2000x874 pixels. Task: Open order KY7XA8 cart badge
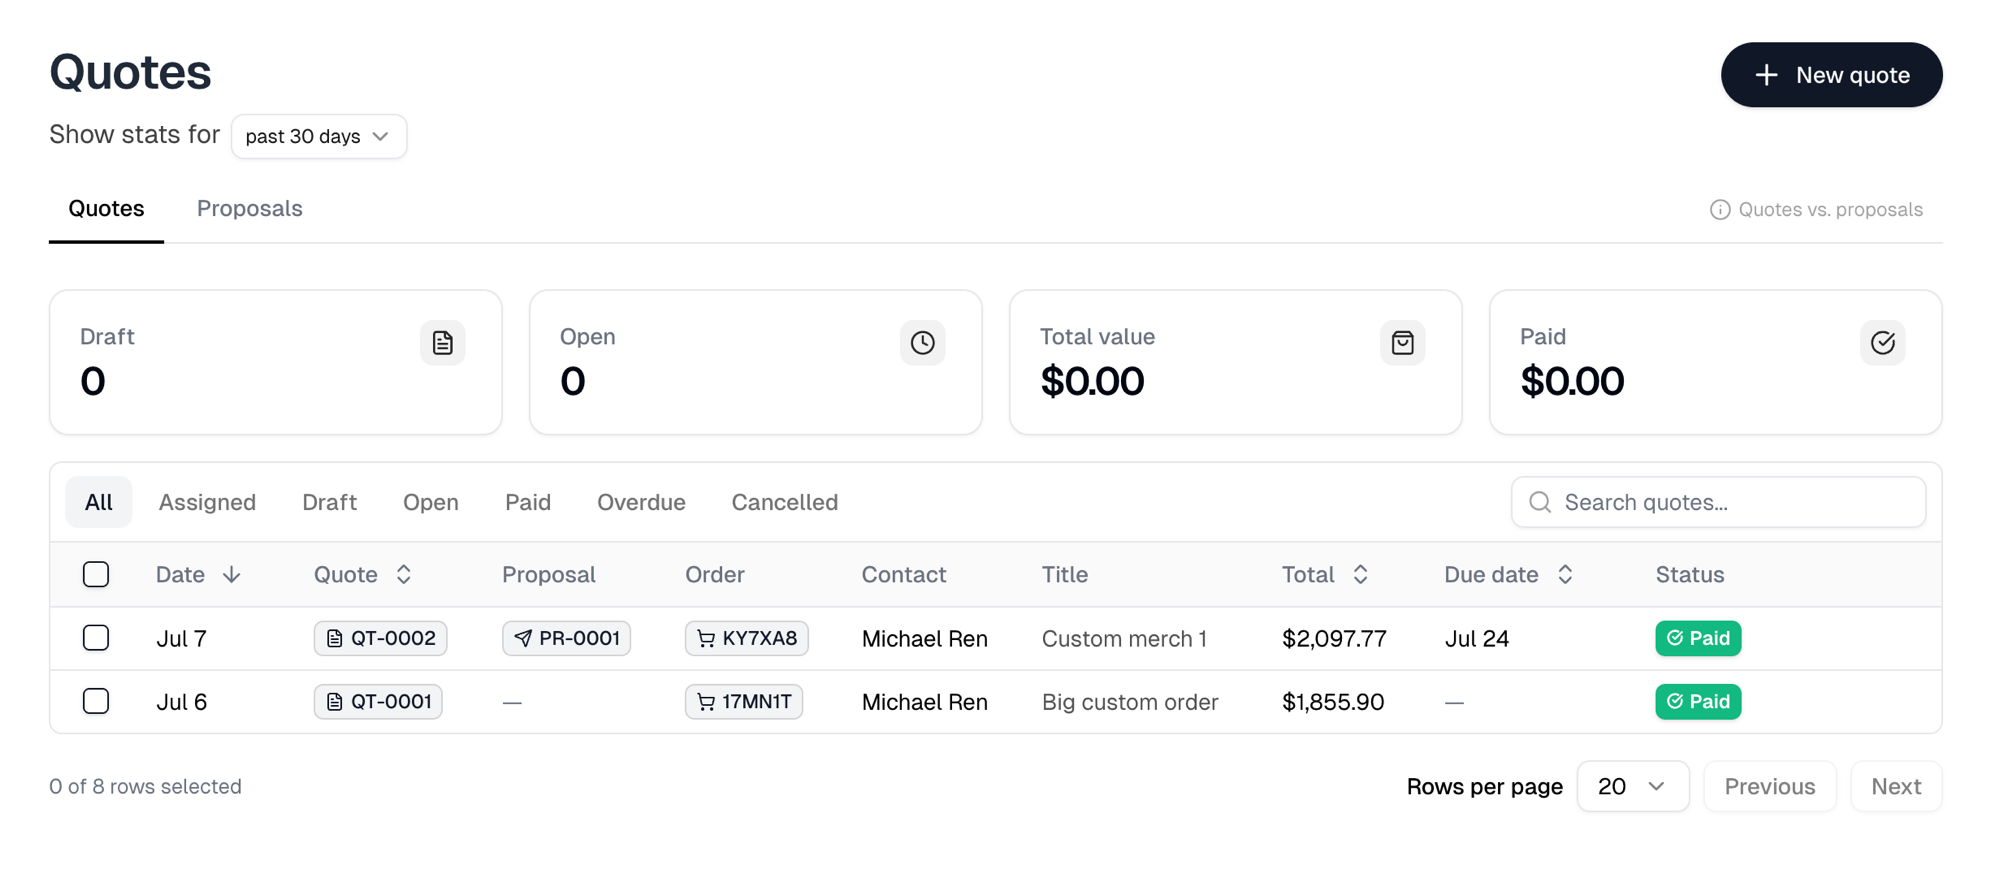(x=747, y=638)
